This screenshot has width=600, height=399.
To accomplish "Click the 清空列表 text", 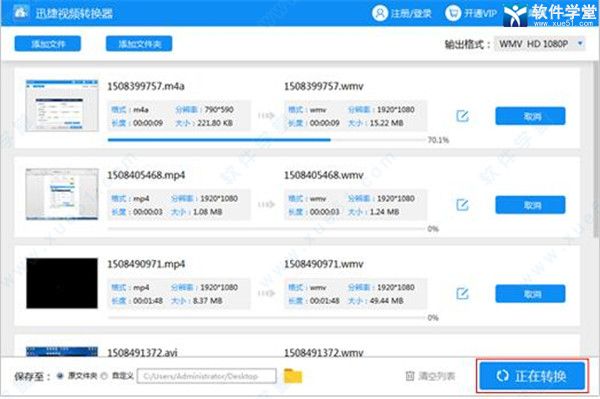I will [x=437, y=376].
